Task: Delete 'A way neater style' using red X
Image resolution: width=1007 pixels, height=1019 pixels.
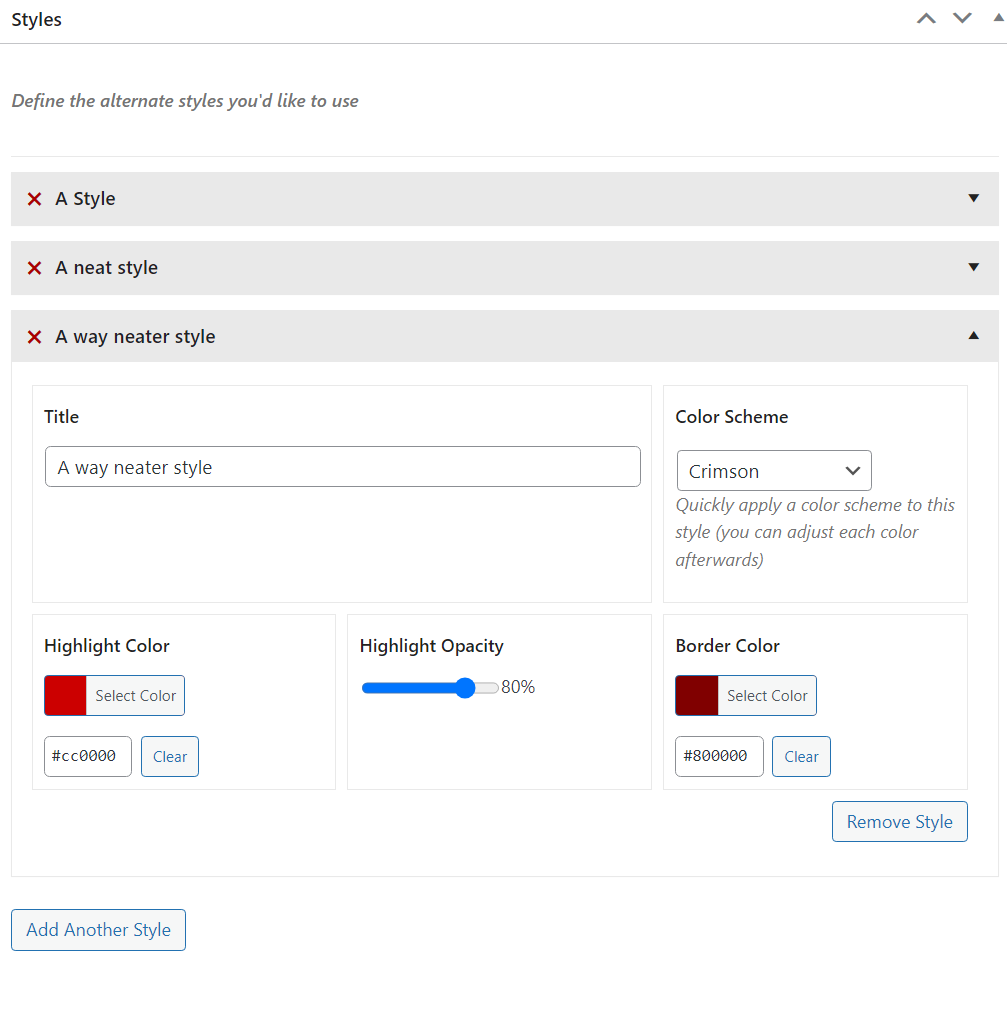Action: (34, 337)
